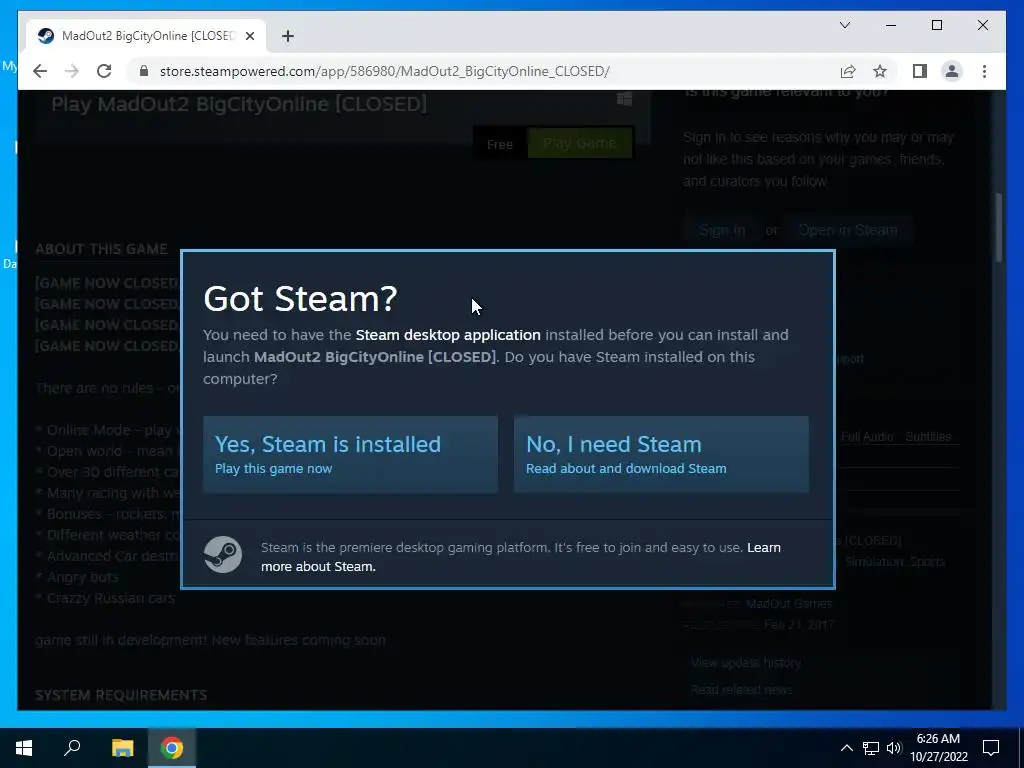The height and width of the screenshot is (768, 1024).
Task: Click the Steam logo in dialog footer
Action: [223, 554]
